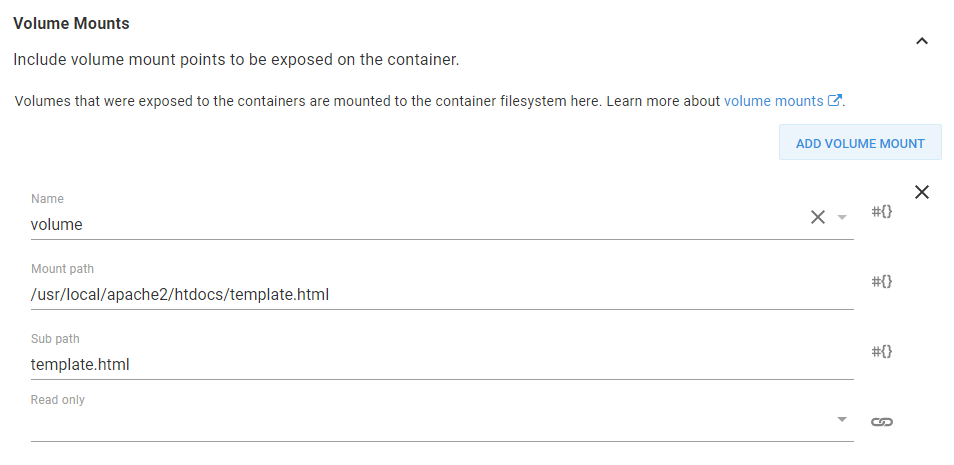Remove the volume mount entry with large X
The height and width of the screenshot is (465, 954).
click(x=922, y=192)
